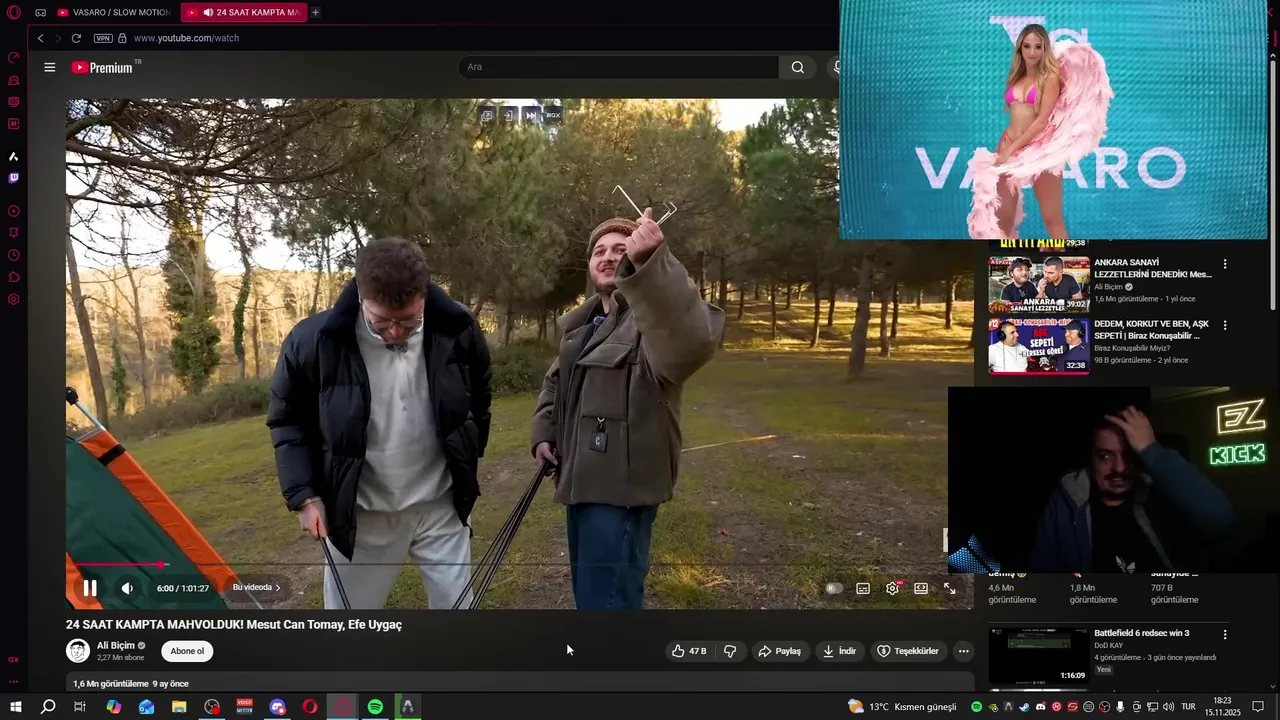Click the 'Battlefield 6 redsec win 3' title
Screen dimensions: 1280x720
(1141, 633)
